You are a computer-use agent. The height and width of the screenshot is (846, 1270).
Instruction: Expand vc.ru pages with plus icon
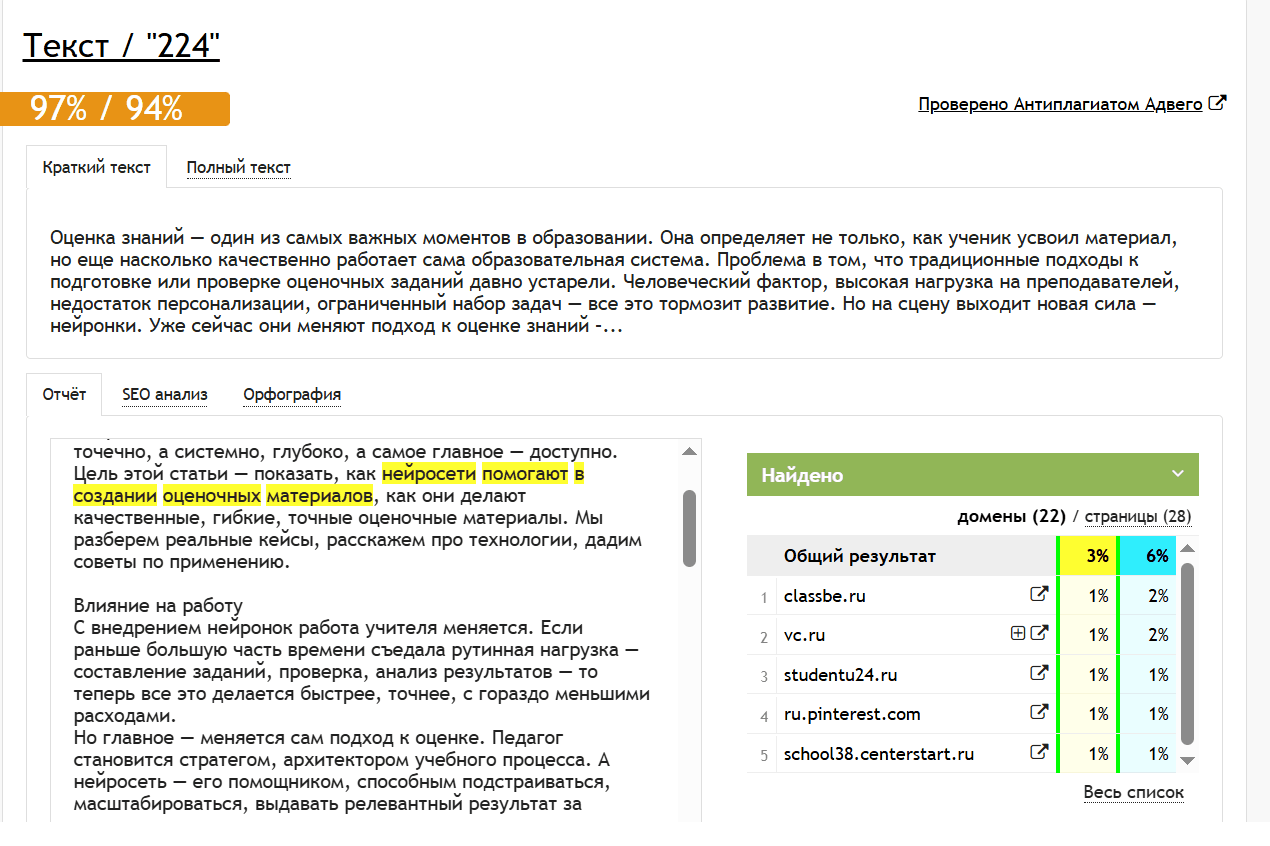[x=1018, y=633]
